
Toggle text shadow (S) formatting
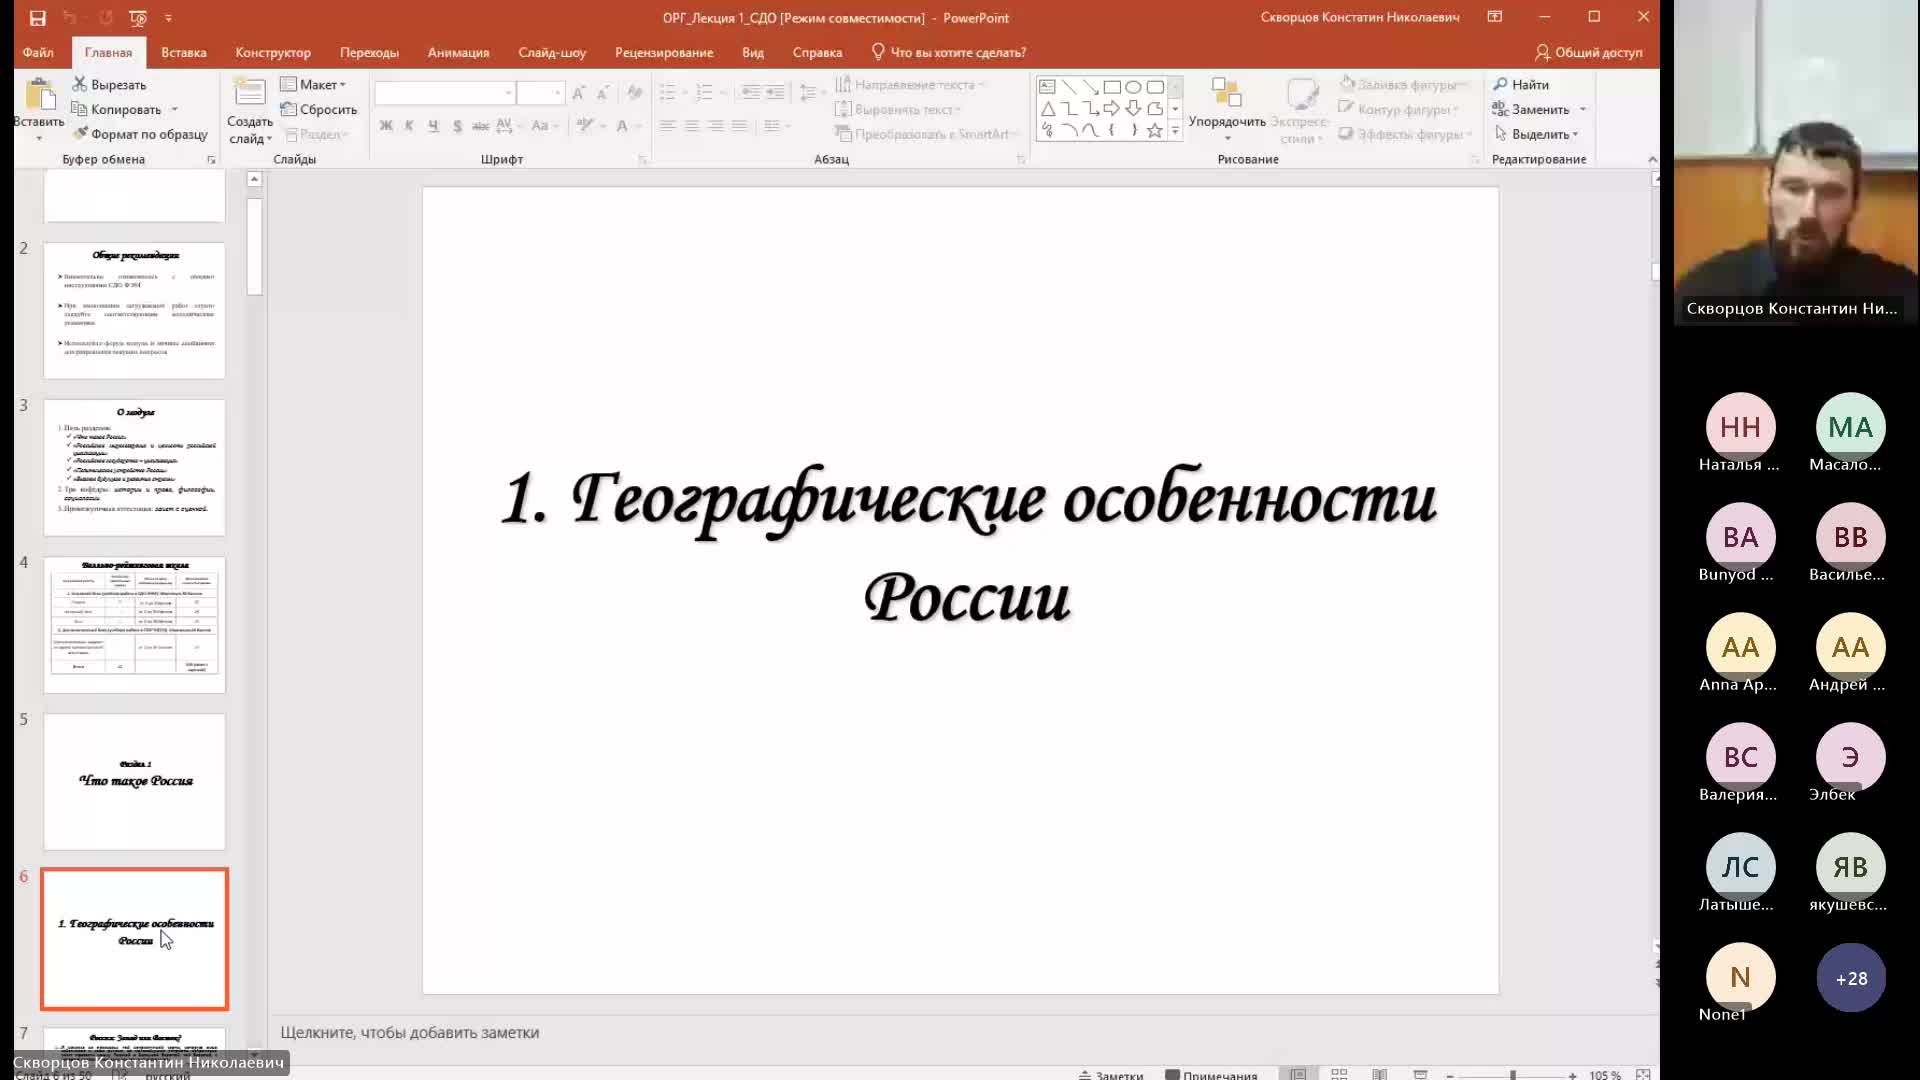[457, 126]
